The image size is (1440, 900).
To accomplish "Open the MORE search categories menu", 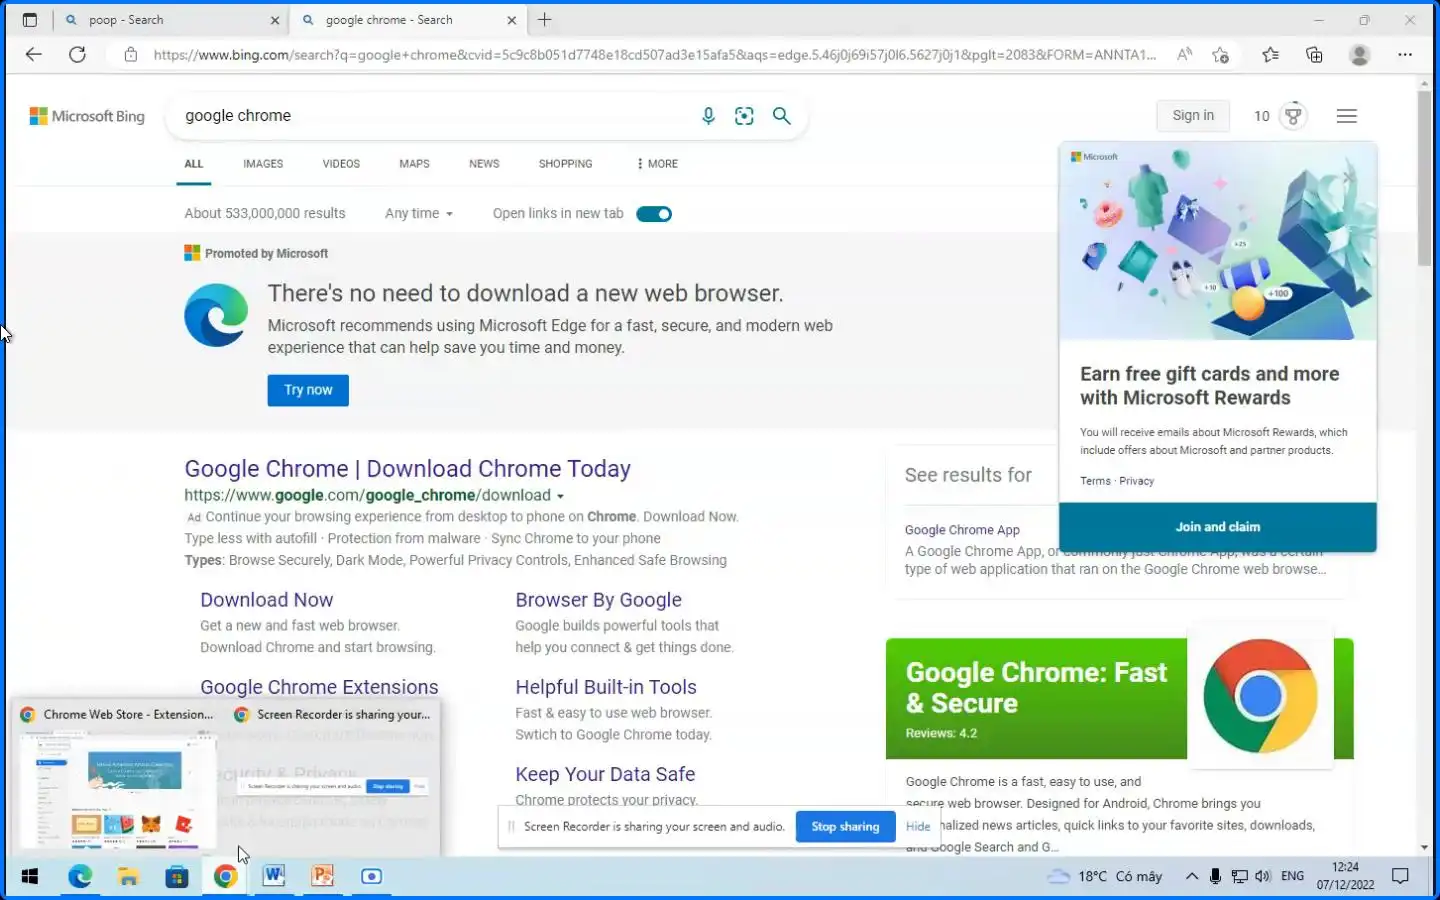I will point(657,164).
